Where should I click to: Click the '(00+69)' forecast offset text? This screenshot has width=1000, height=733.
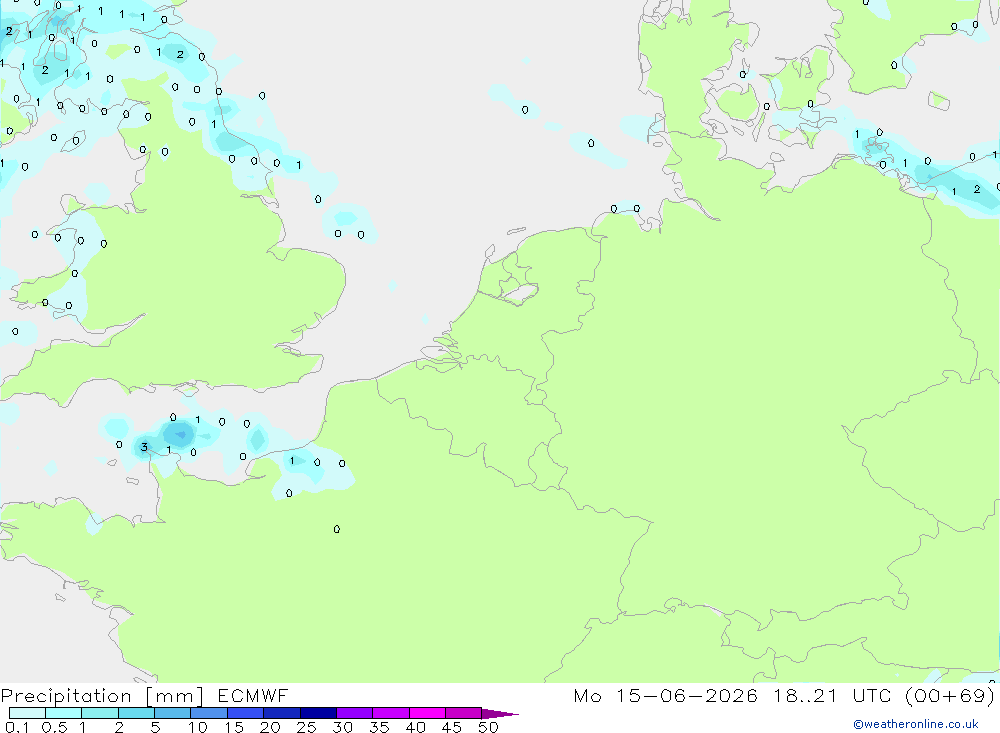pyautogui.click(x=949, y=696)
